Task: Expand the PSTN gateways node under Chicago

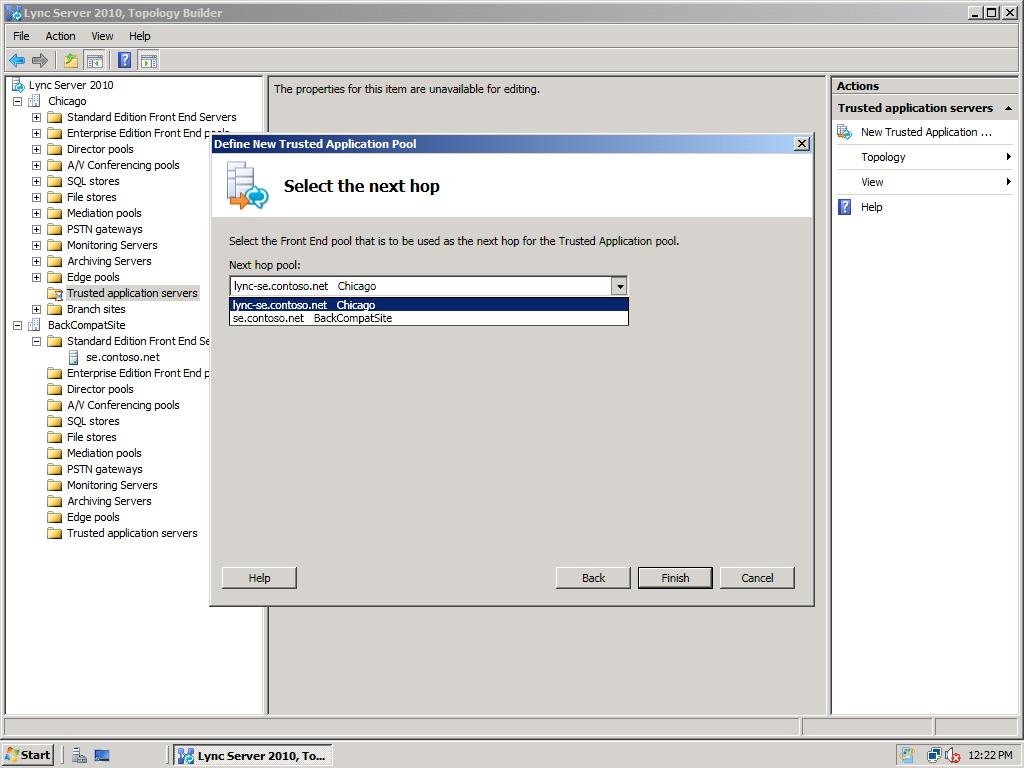Action: (37, 229)
